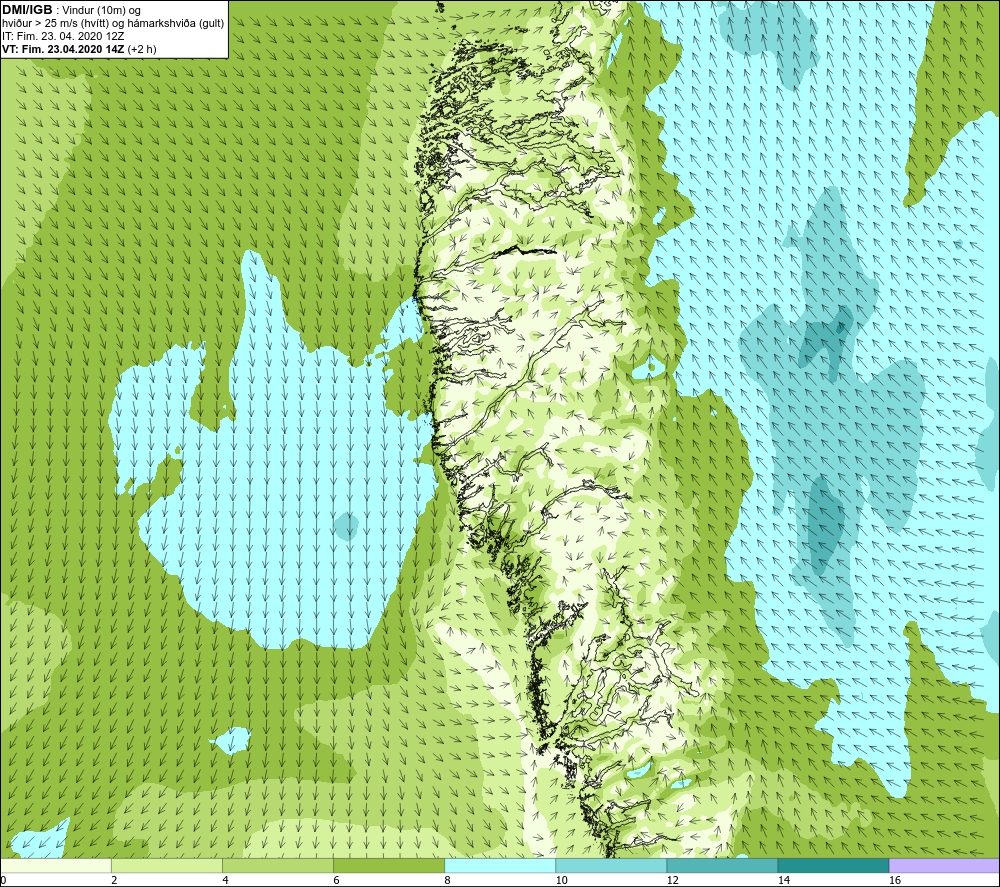Click the legend scale label '12'
1000x887 pixels.
click(672, 880)
